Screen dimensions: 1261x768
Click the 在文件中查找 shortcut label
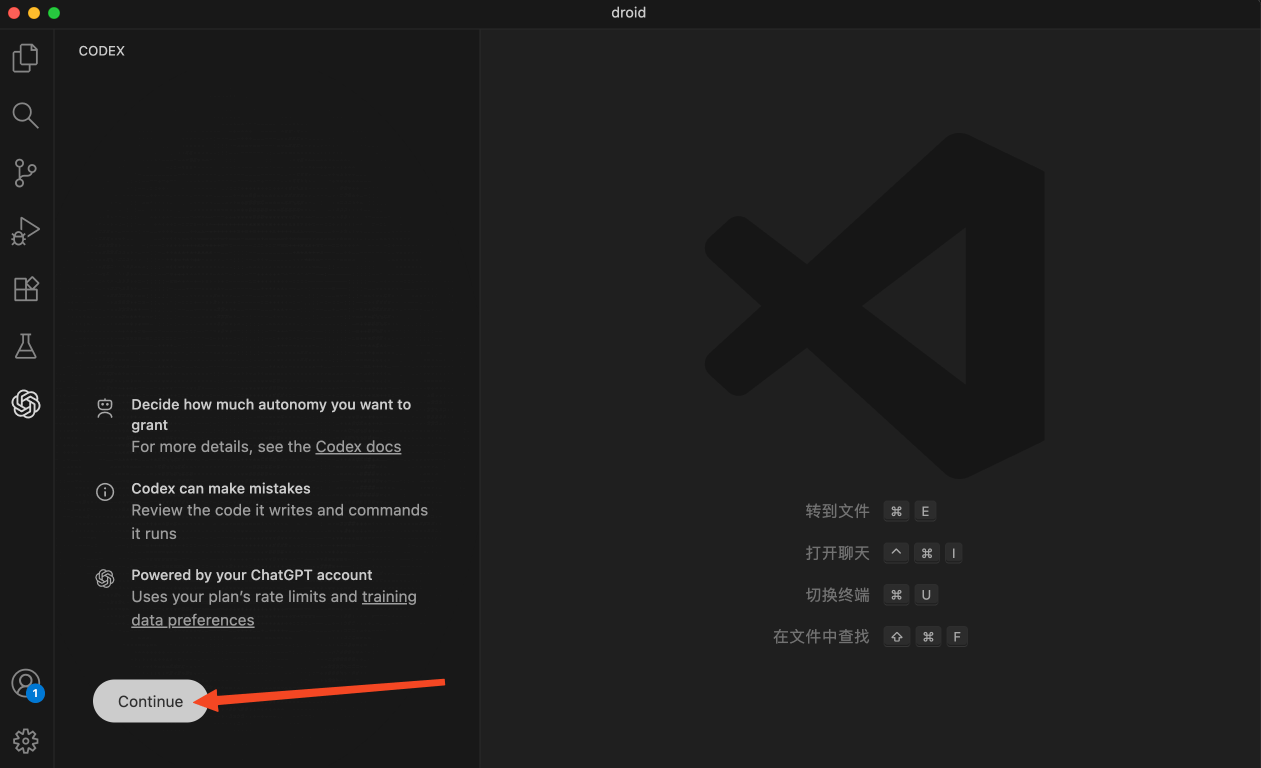coord(821,637)
